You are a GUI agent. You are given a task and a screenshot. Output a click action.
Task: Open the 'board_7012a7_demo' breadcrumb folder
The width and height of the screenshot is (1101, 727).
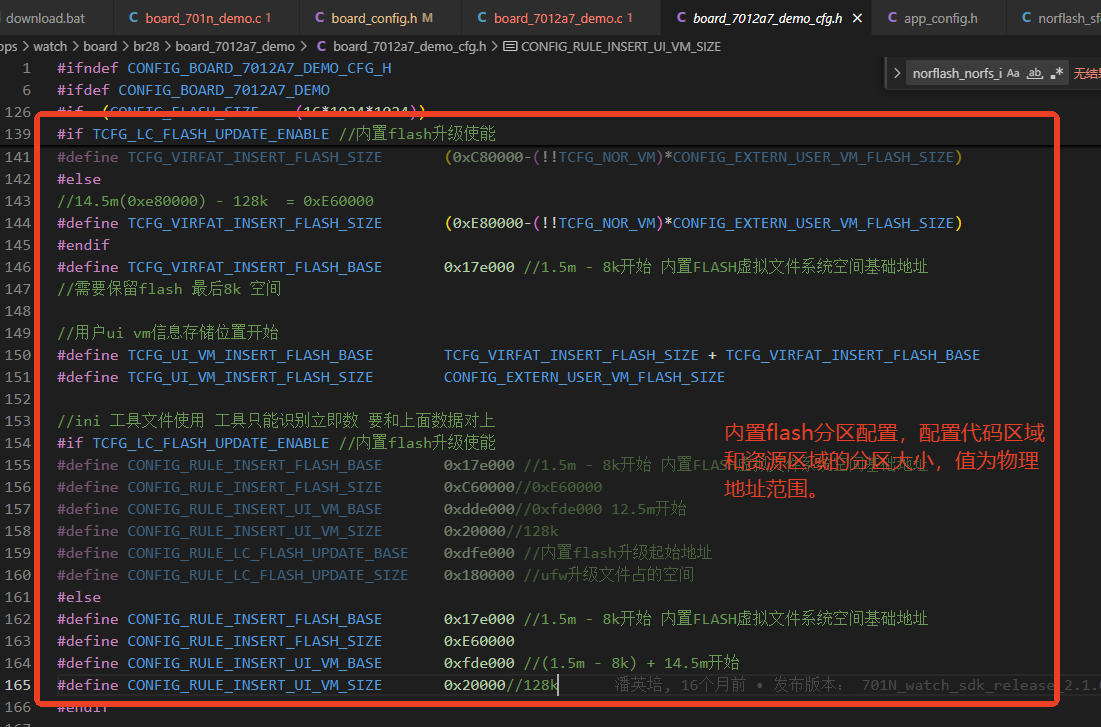tap(235, 46)
